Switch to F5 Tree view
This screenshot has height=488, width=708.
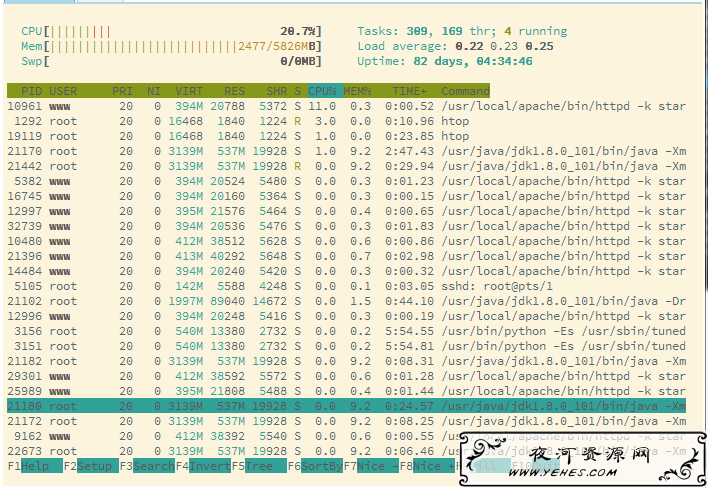259,466
